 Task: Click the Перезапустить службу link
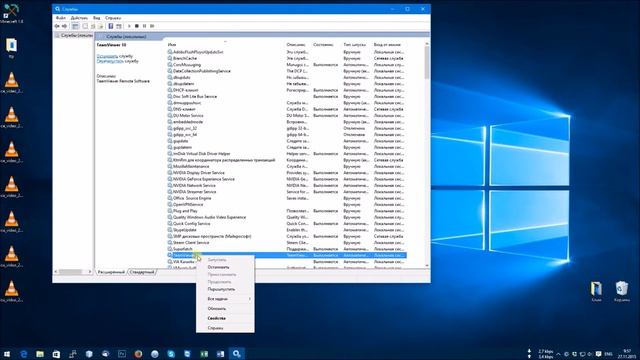coord(110,61)
